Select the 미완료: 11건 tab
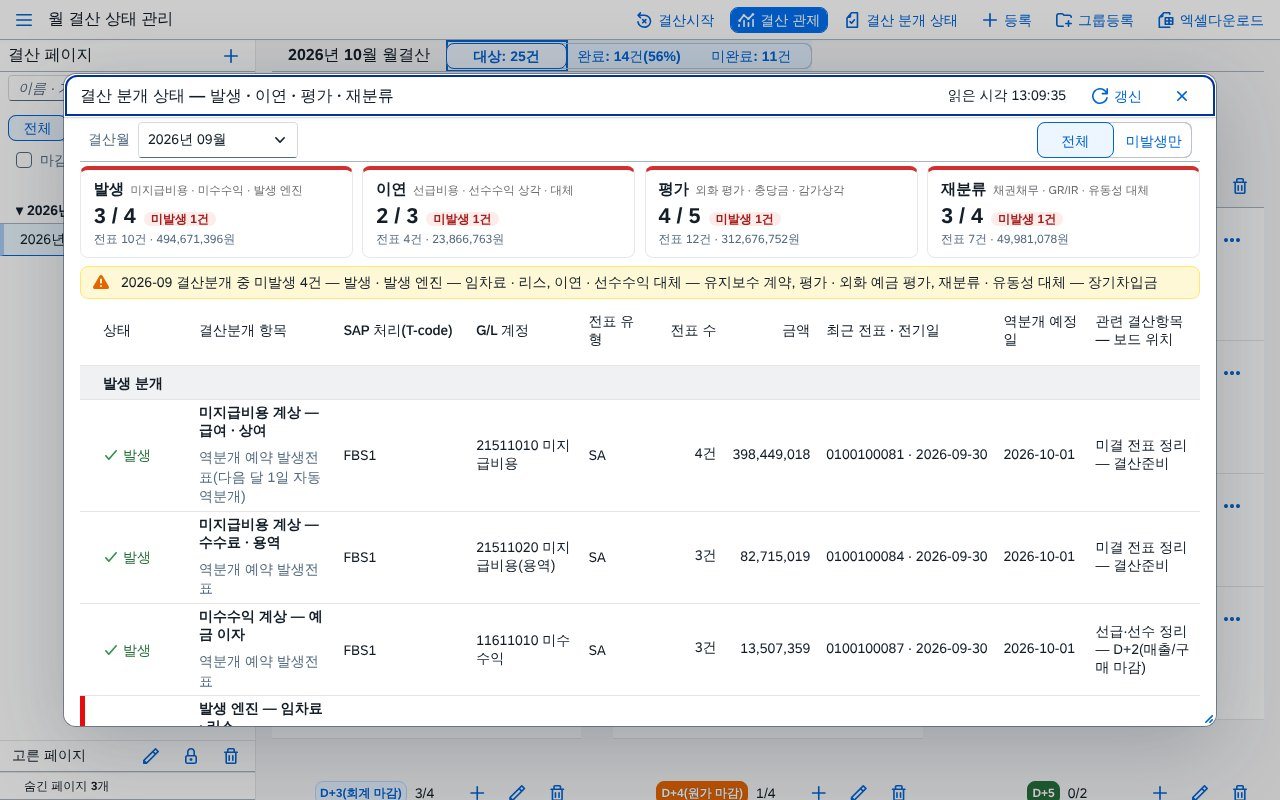Viewport: 1280px width, 800px height. point(751,56)
